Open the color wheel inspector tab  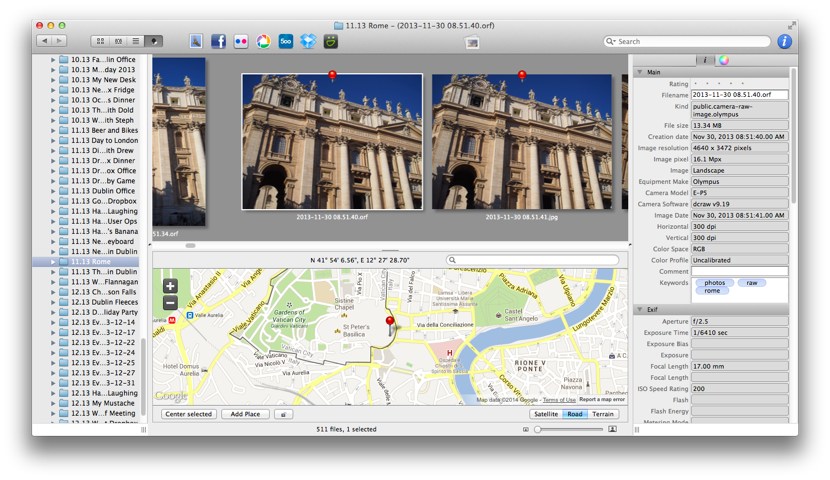click(x=724, y=60)
